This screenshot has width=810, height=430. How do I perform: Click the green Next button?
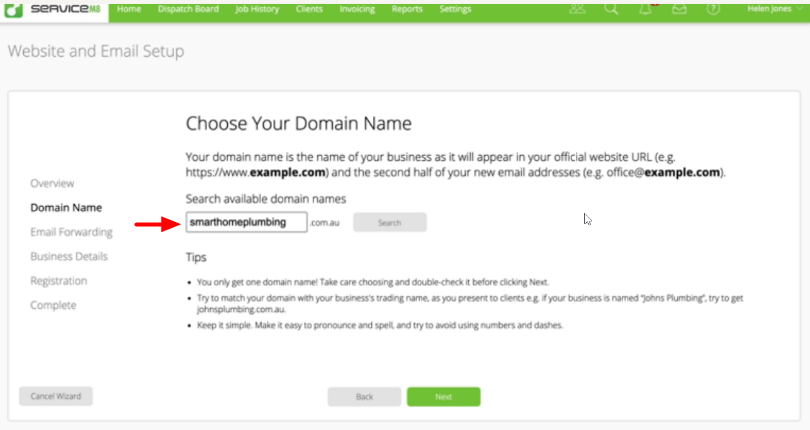tap(444, 397)
